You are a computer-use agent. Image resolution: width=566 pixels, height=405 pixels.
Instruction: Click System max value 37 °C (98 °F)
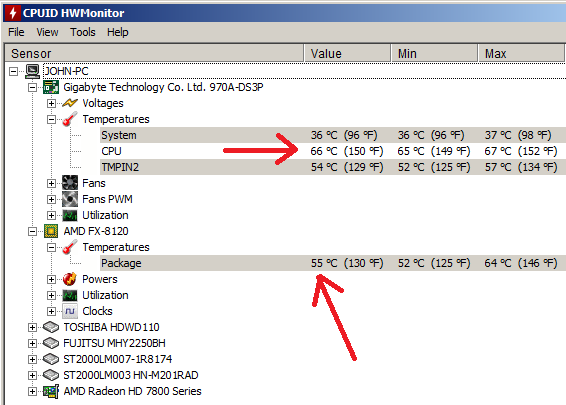(518, 135)
